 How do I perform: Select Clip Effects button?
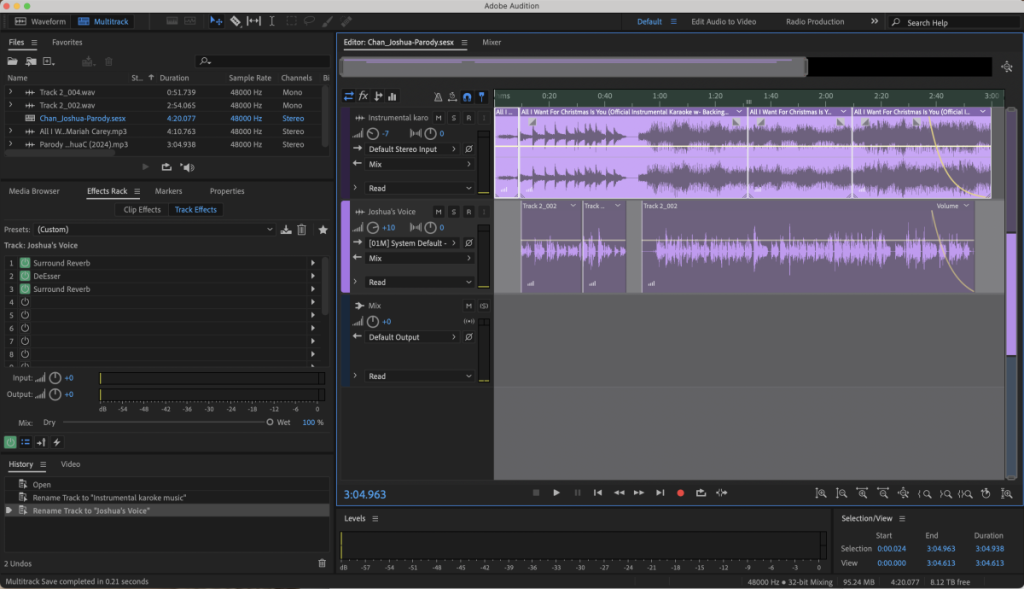142,210
